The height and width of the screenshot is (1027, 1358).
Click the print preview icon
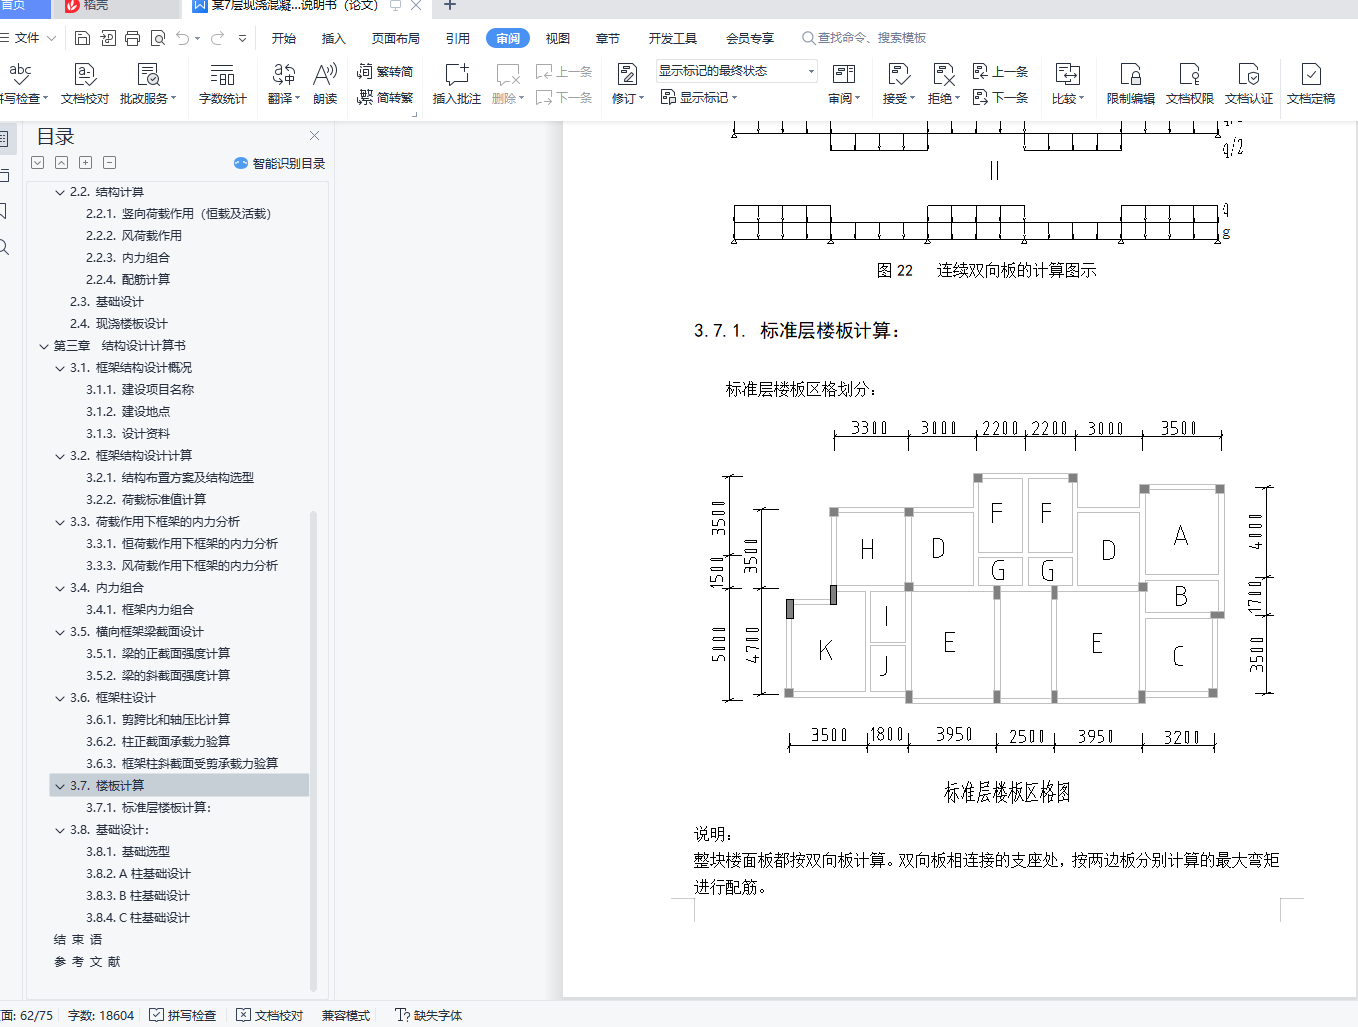pos(157,38)
